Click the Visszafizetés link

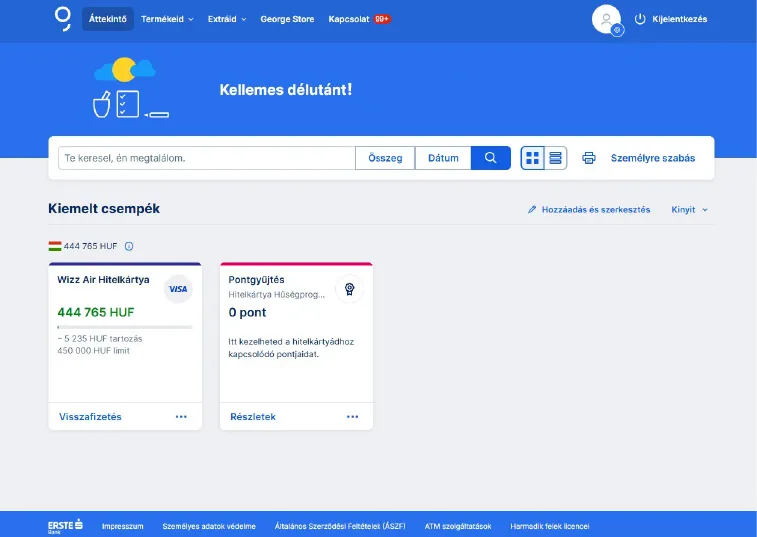click(x=90, y=417)
